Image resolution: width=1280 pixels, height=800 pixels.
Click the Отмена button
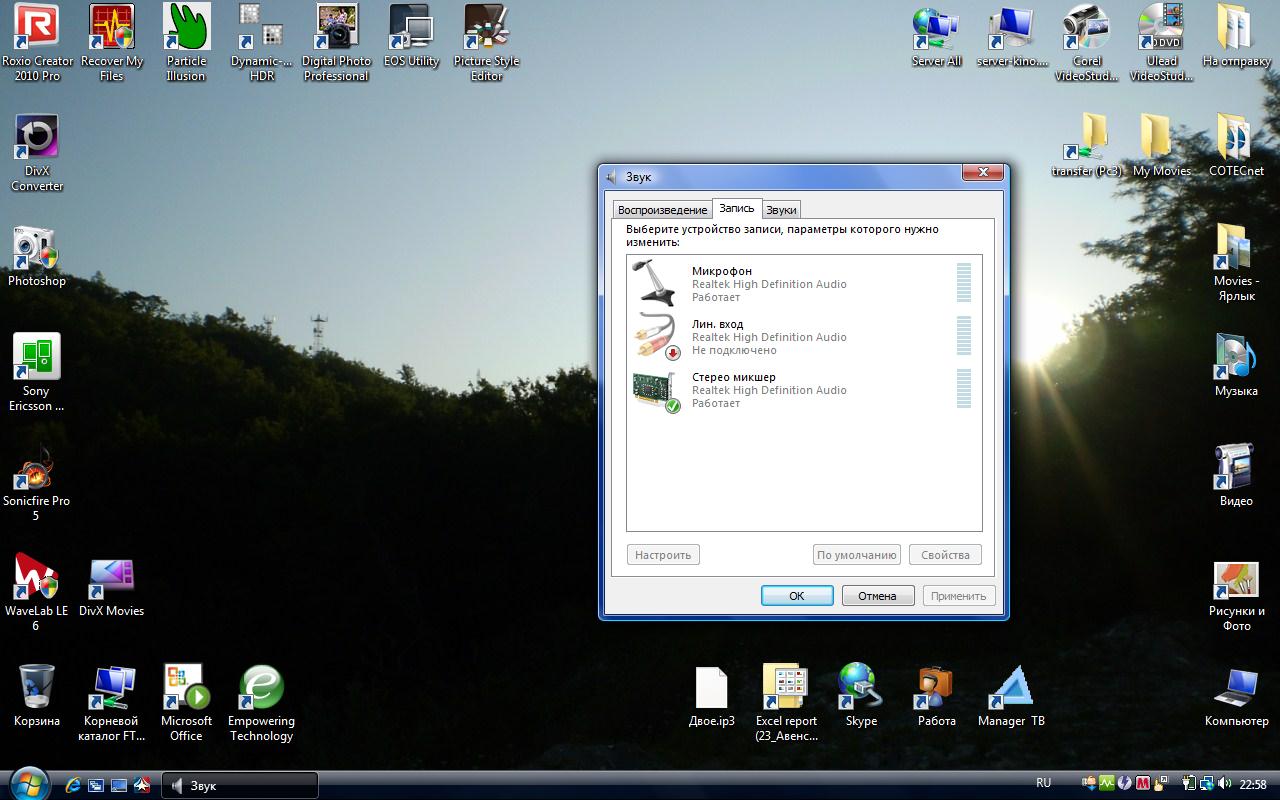877,595
